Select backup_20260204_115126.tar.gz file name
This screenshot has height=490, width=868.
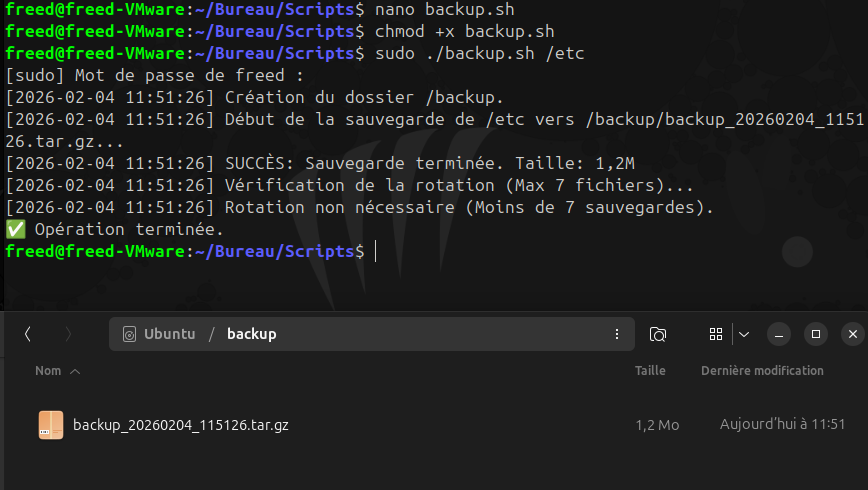(x=181, y=425)
